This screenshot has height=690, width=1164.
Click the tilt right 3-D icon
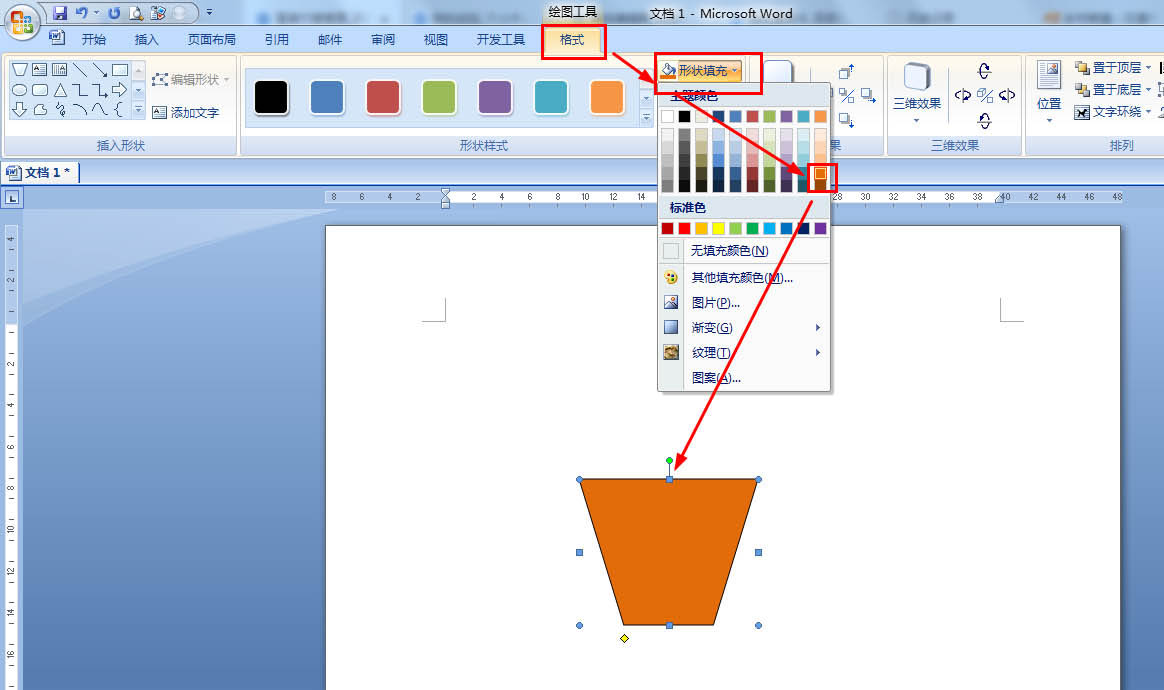tap(1007, 95)
